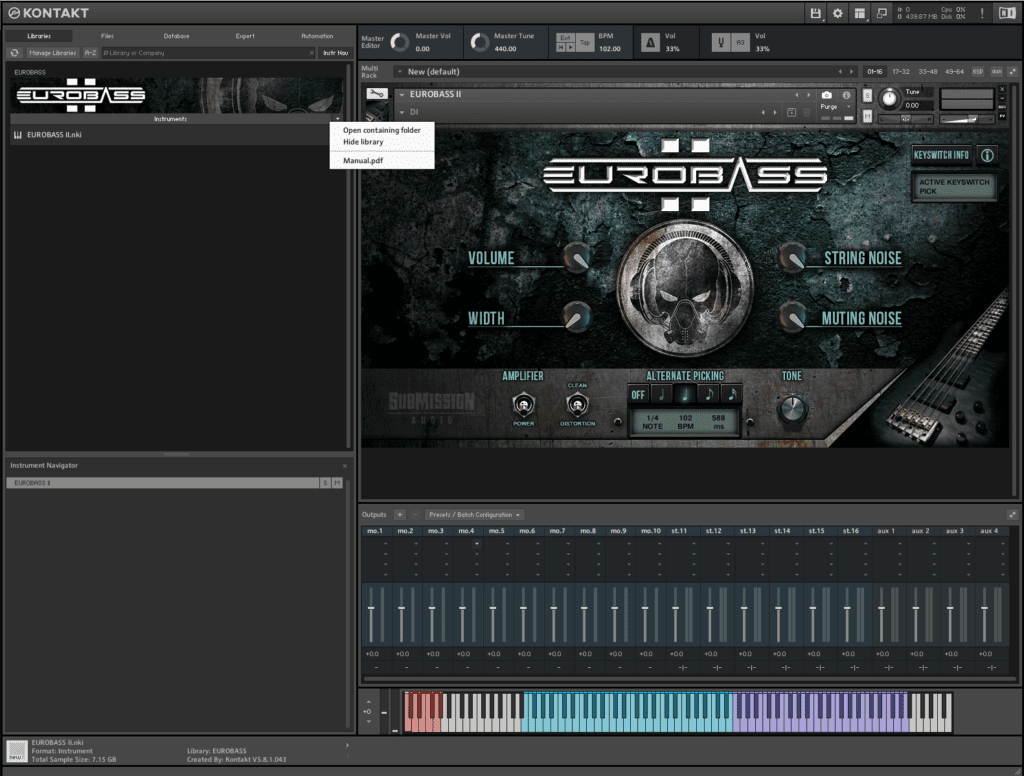This screenshot has width=1024, height=776.
Task: Open Kontakt options via the gear icon
Action: (x=837, y=13)
